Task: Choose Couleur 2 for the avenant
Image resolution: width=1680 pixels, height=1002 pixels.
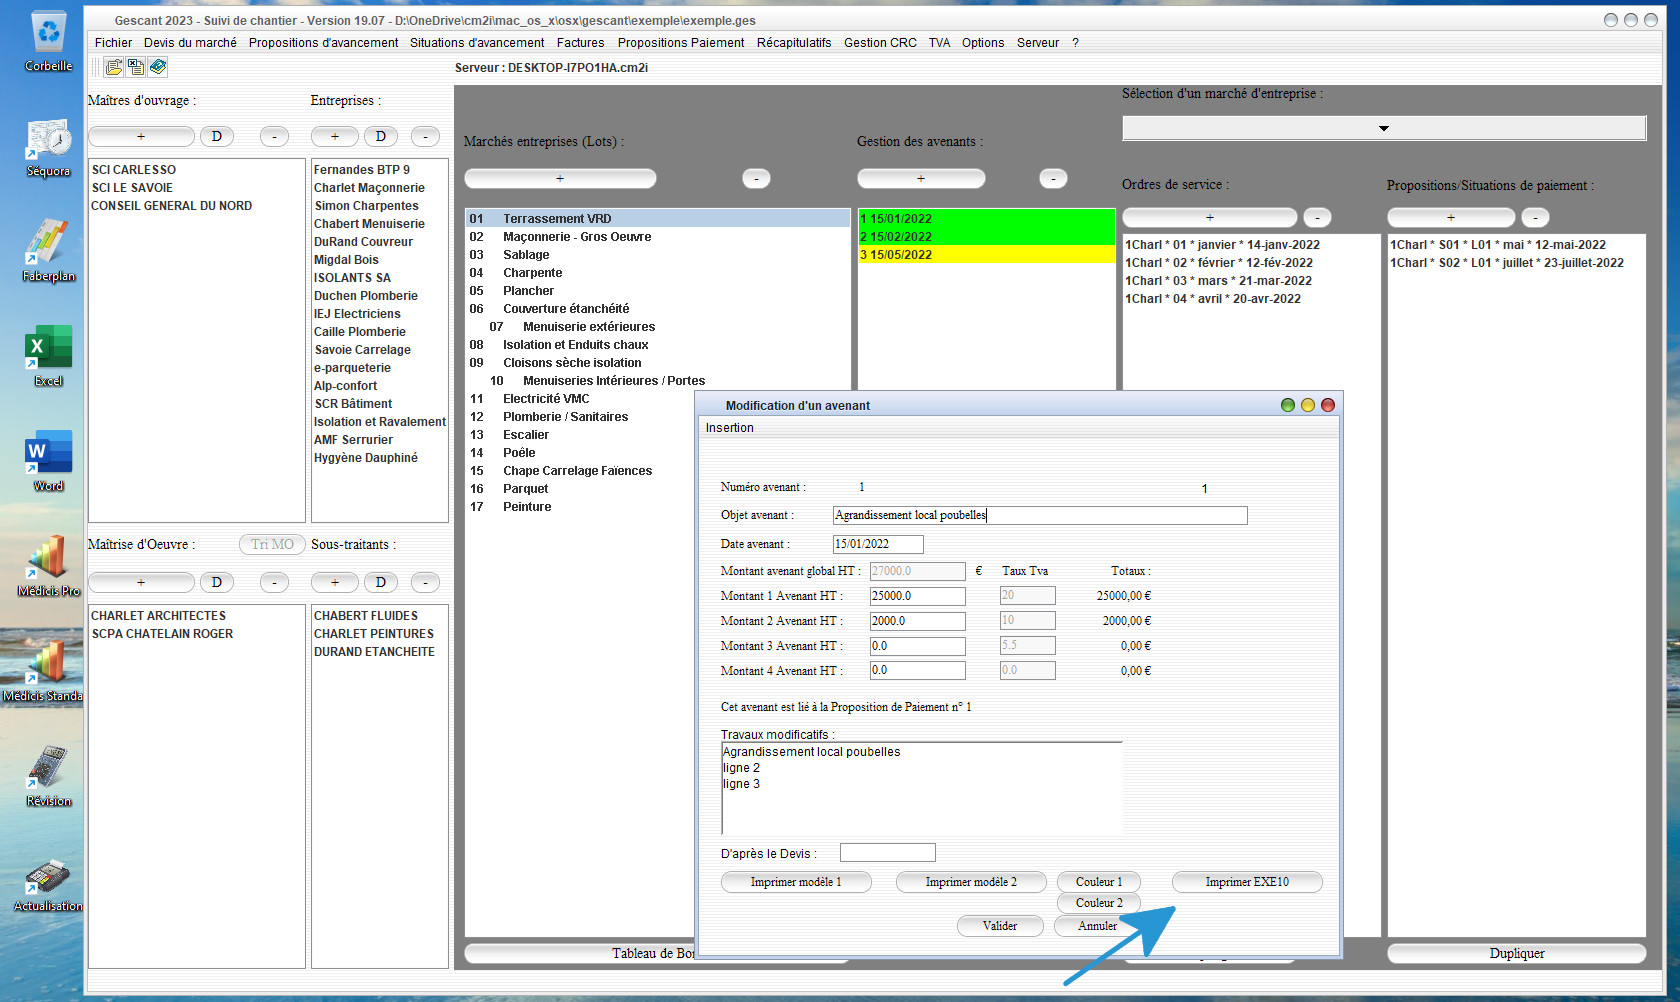Action: tap(1099, 903)
